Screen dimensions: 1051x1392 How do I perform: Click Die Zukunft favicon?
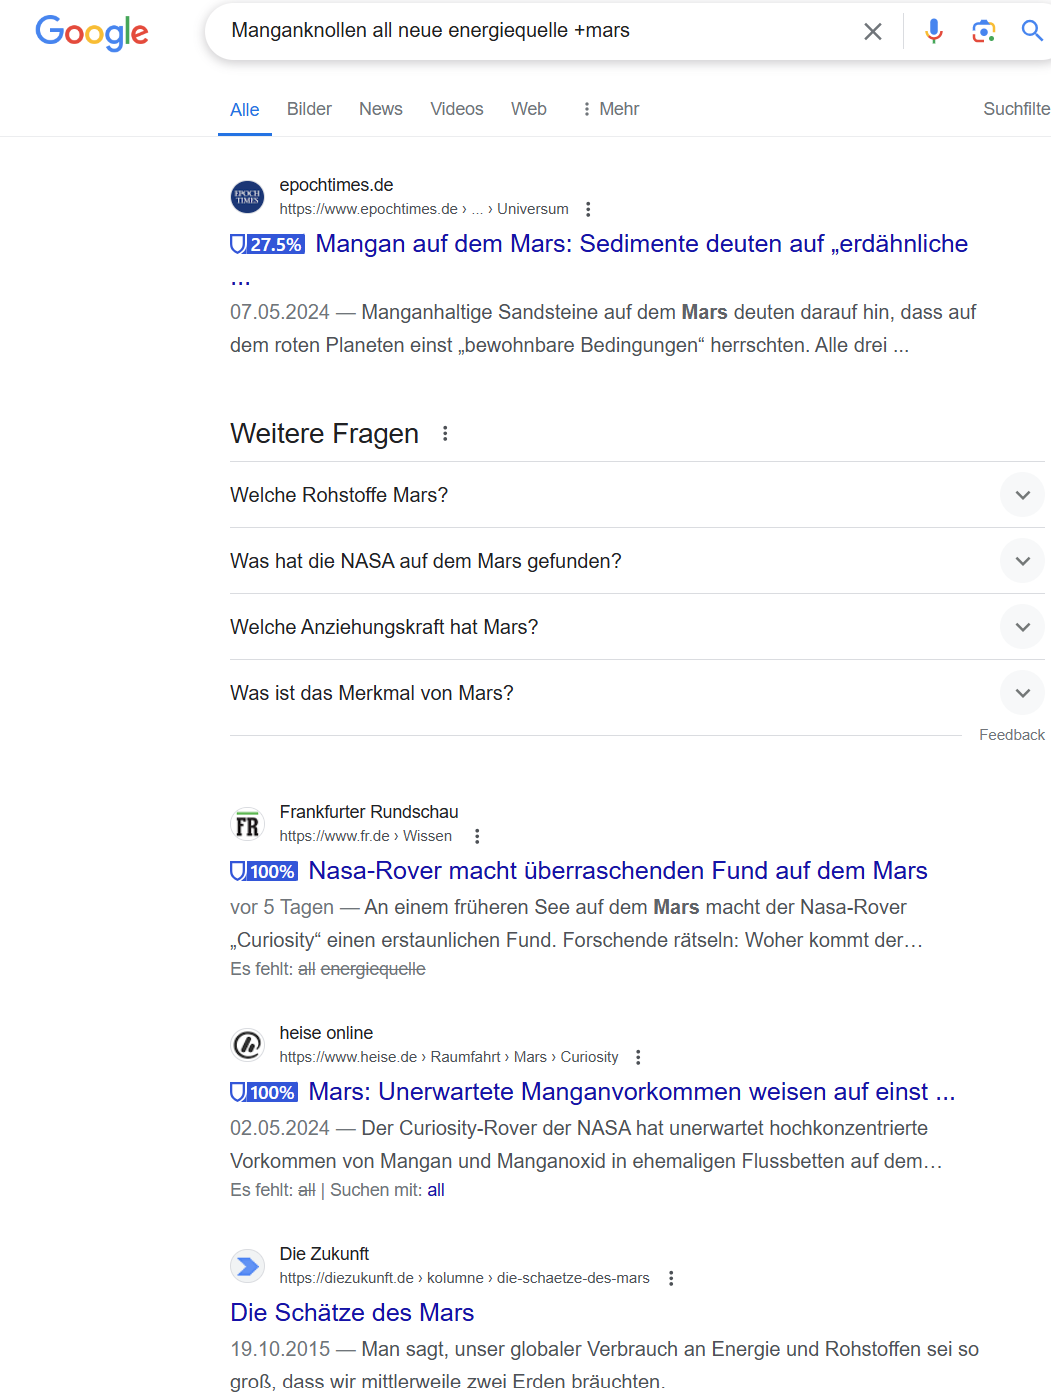point(248,1267)
